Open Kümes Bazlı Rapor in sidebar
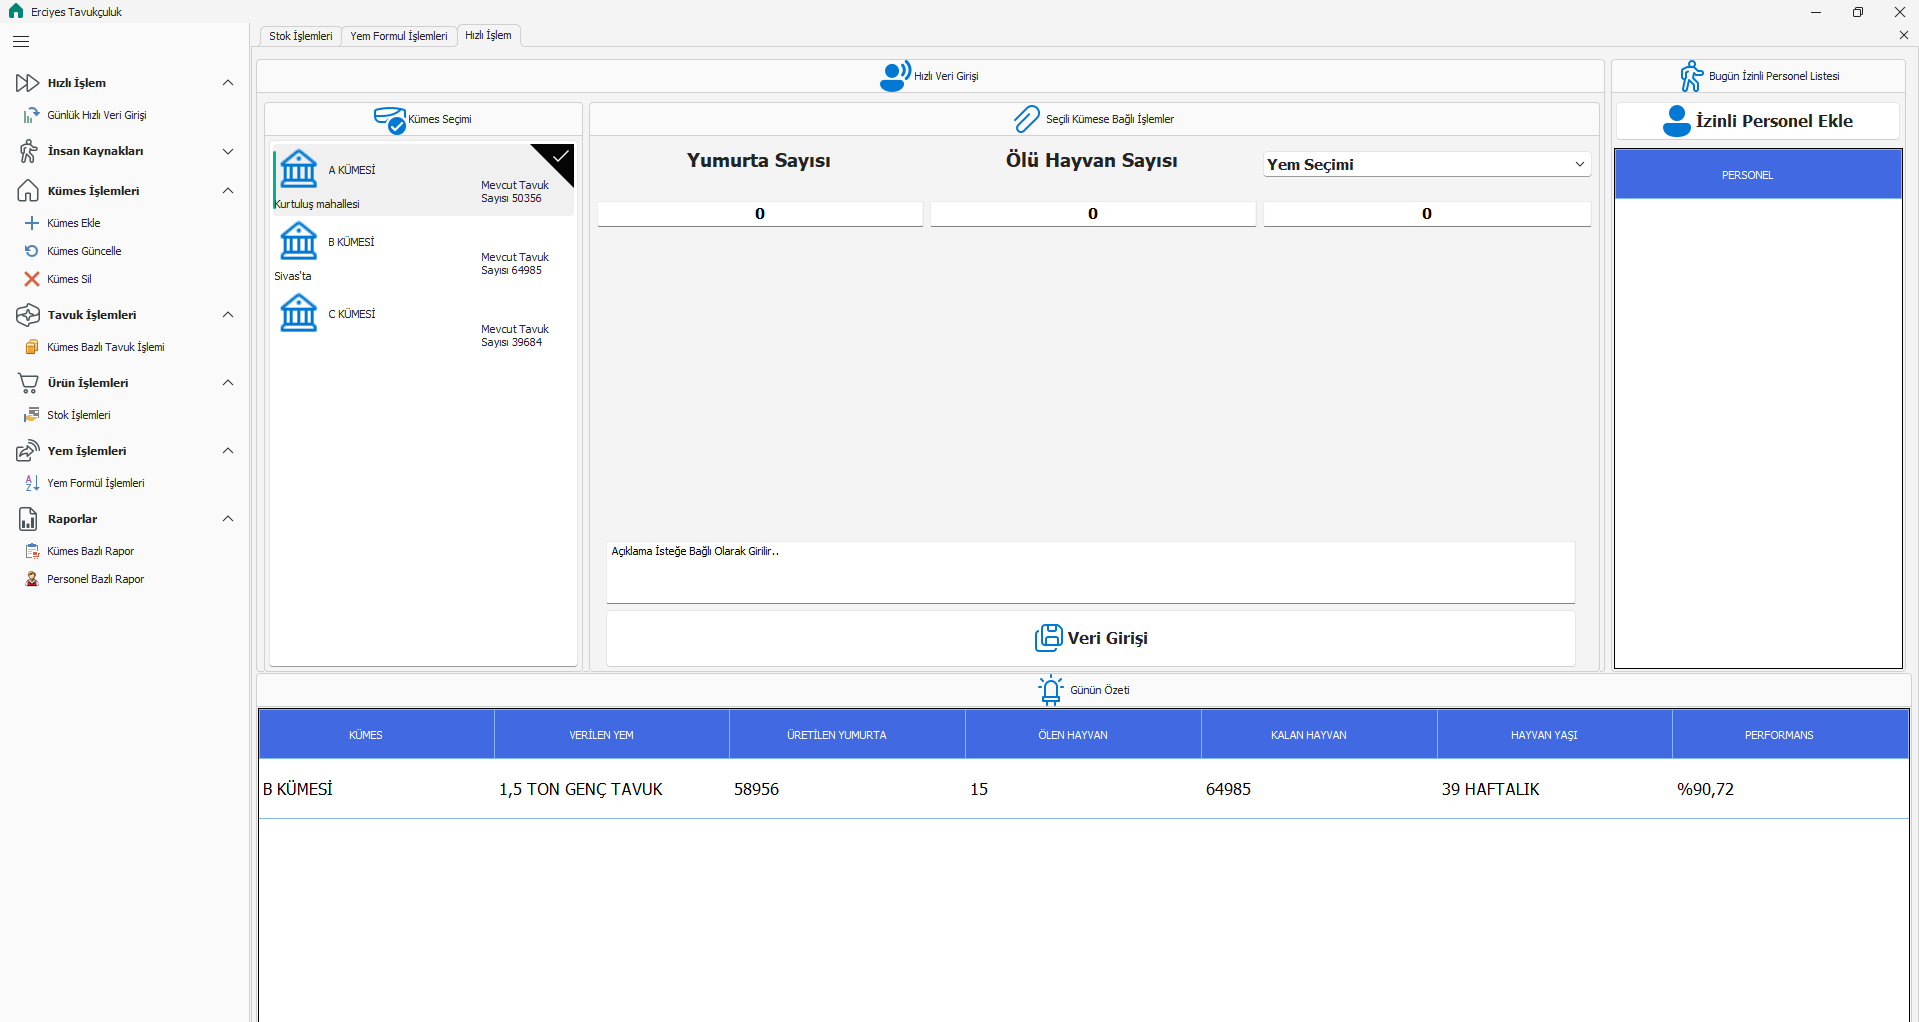 coord(90,551)
